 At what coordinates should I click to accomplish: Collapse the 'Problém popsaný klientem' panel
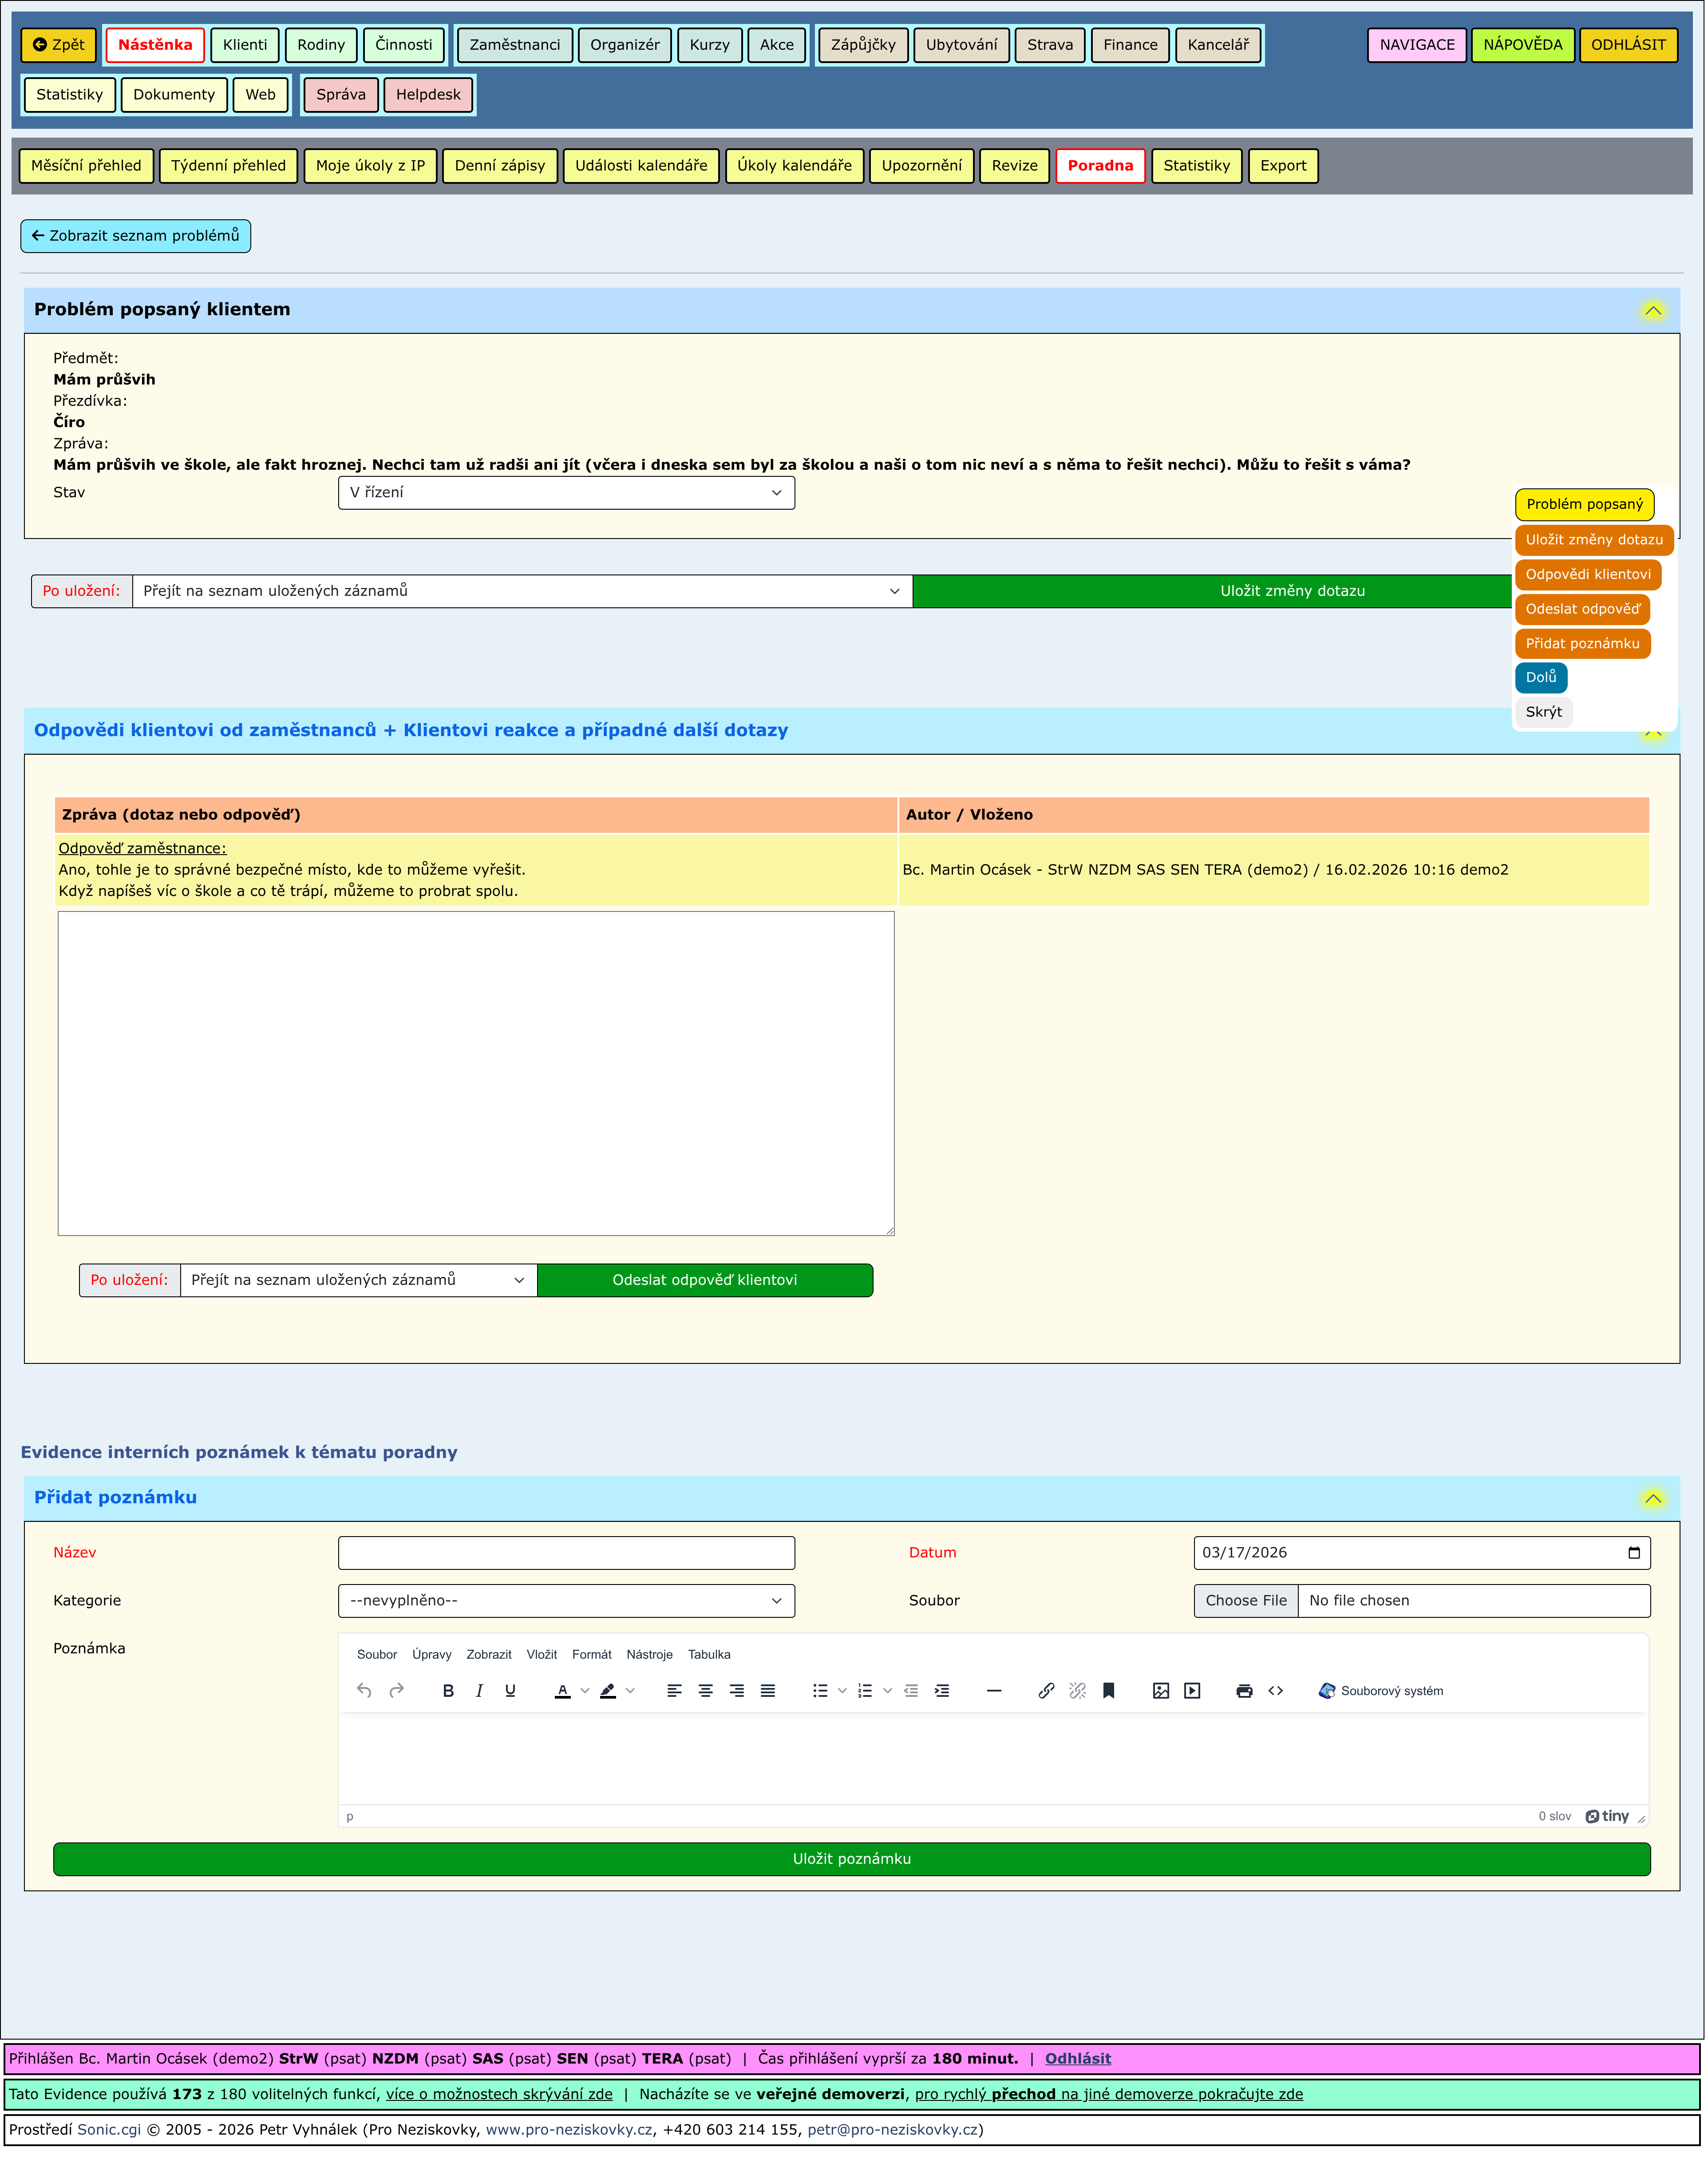(1653, 310)
